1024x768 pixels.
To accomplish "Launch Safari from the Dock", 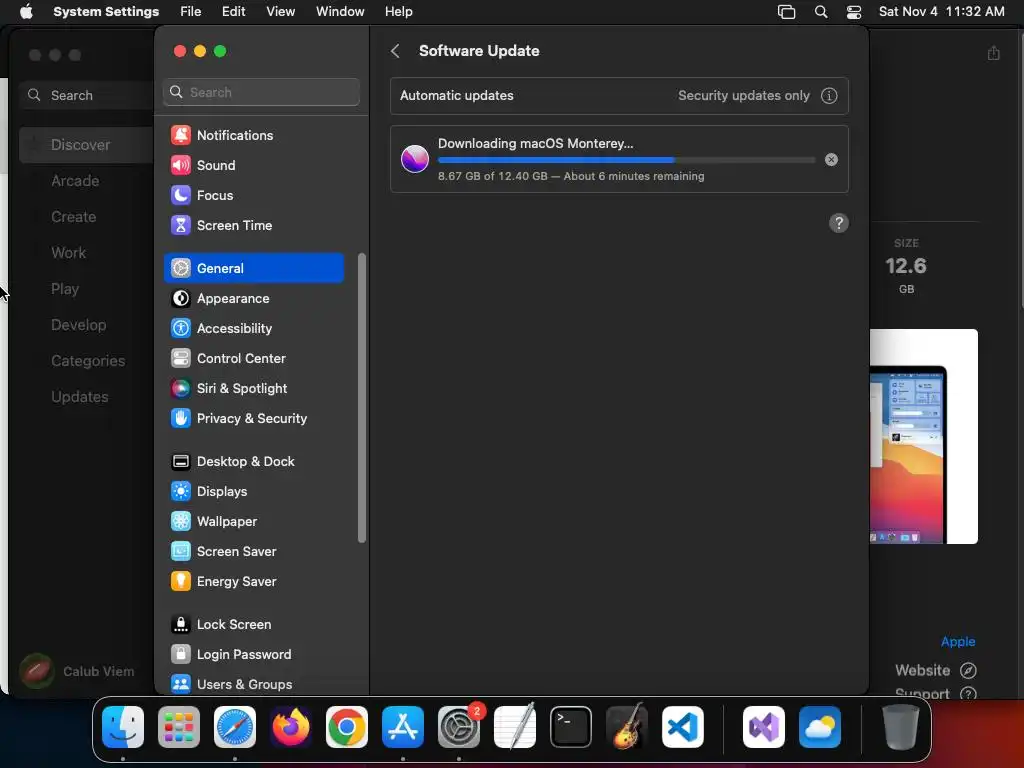I will pos(234,727).
